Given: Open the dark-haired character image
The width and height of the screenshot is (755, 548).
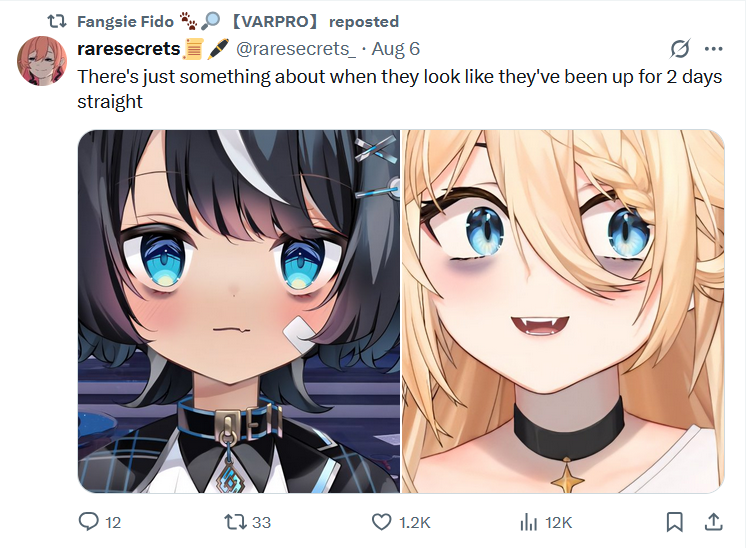Looking at the screenshot, I should pos(239,311).
